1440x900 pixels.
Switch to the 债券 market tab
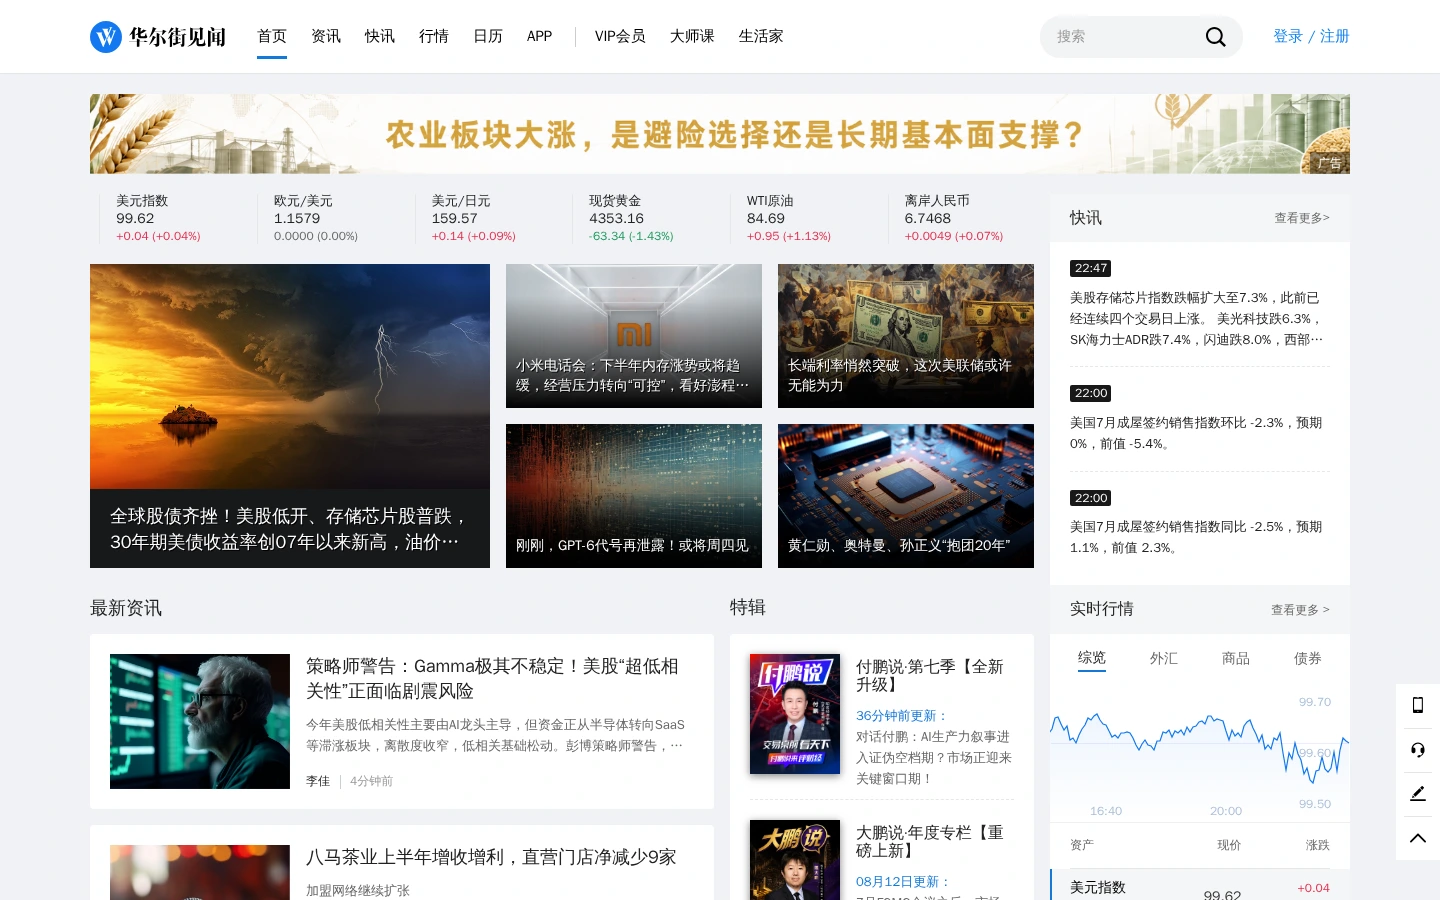[1308, 658]
